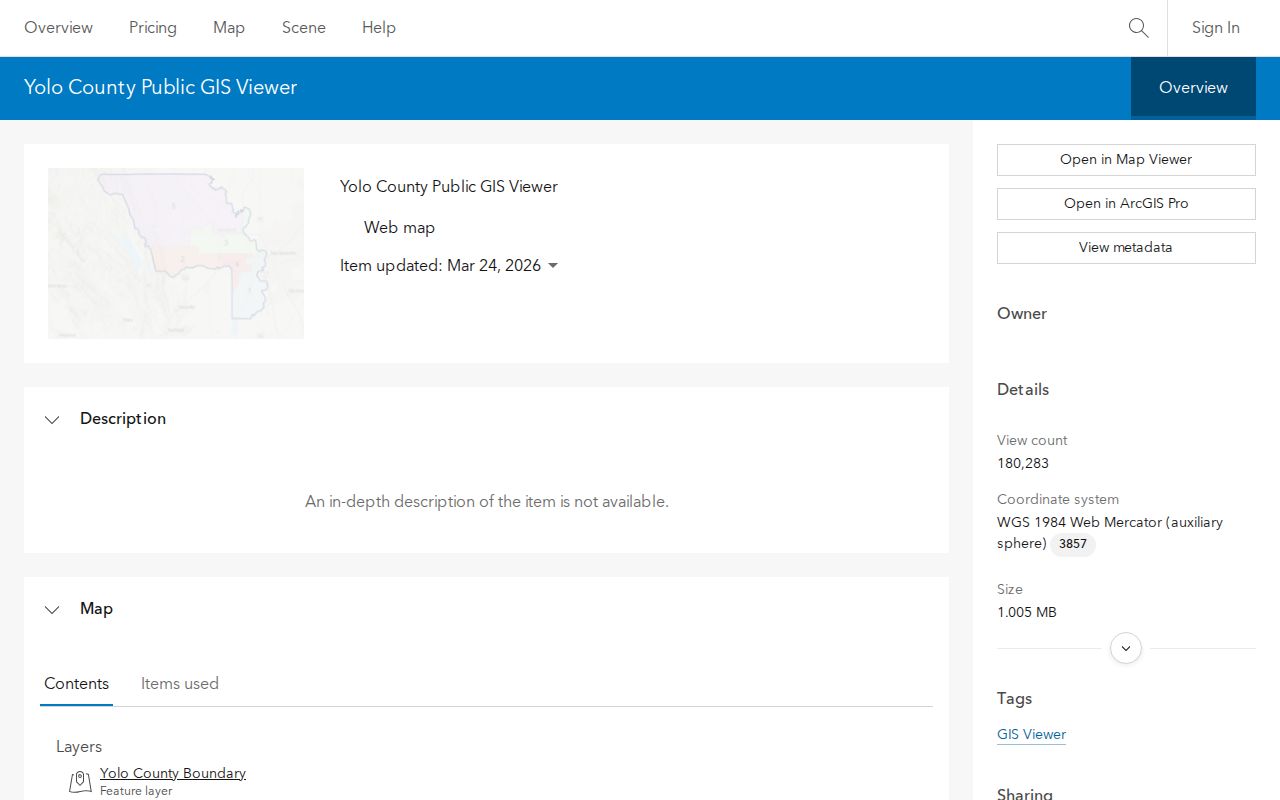Click the size value 1.005 MB
Image resolution: width=1280 pixels, height=800 pixels.
pyautogui.click(x=1027, y=612)
